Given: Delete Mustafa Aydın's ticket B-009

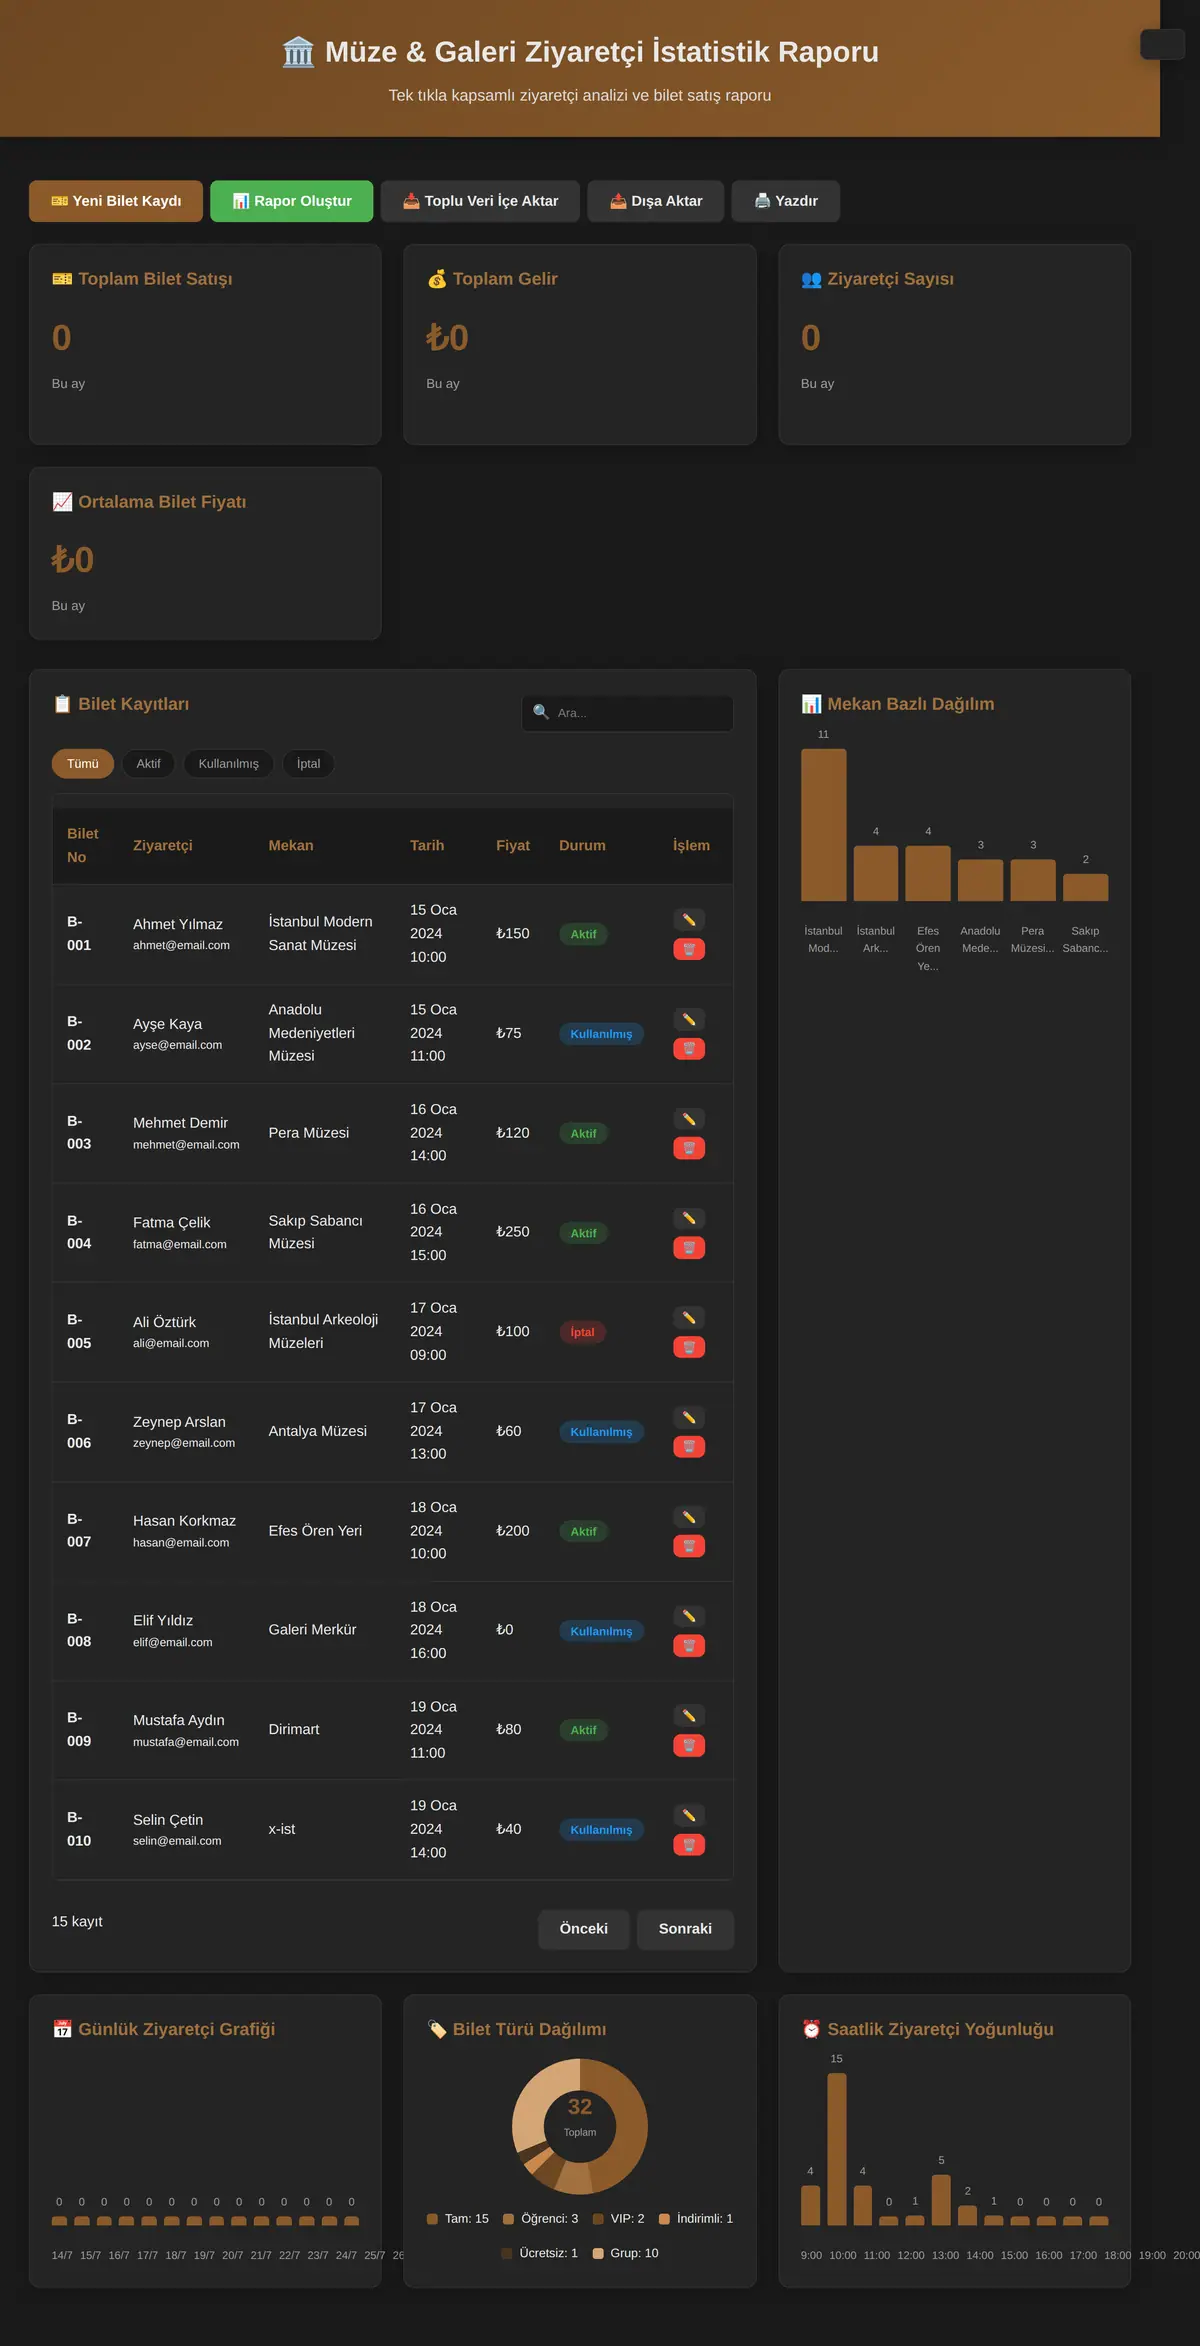Looking at the screenshot, I should [689, 1745].
